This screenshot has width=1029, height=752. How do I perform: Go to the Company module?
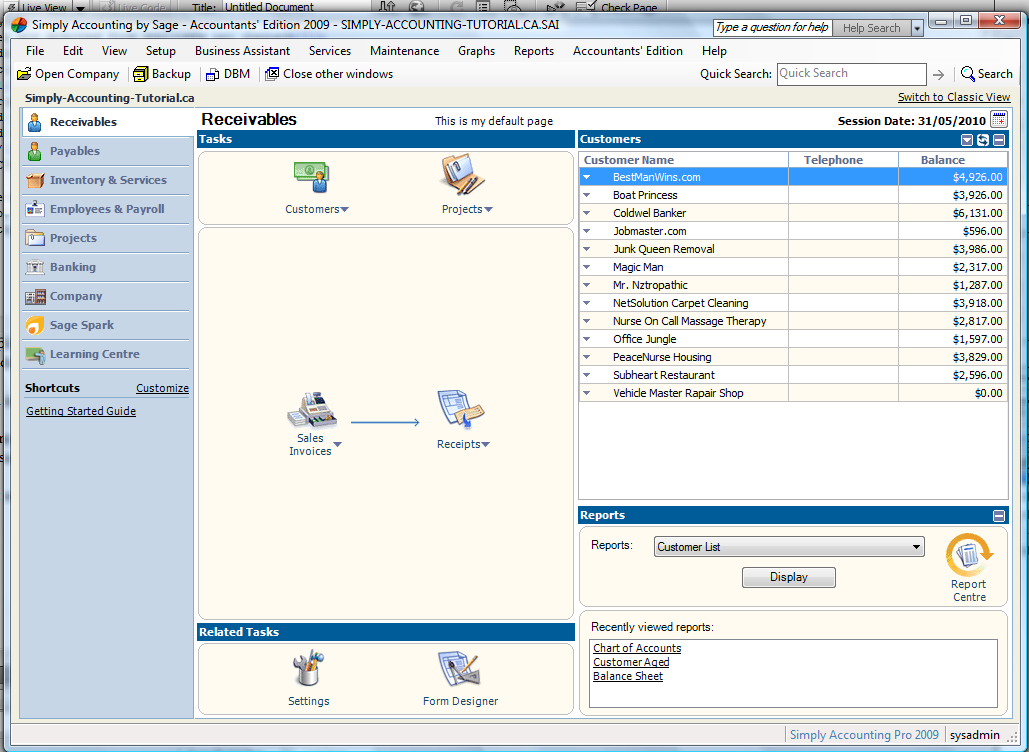click(x=106, y=296)
